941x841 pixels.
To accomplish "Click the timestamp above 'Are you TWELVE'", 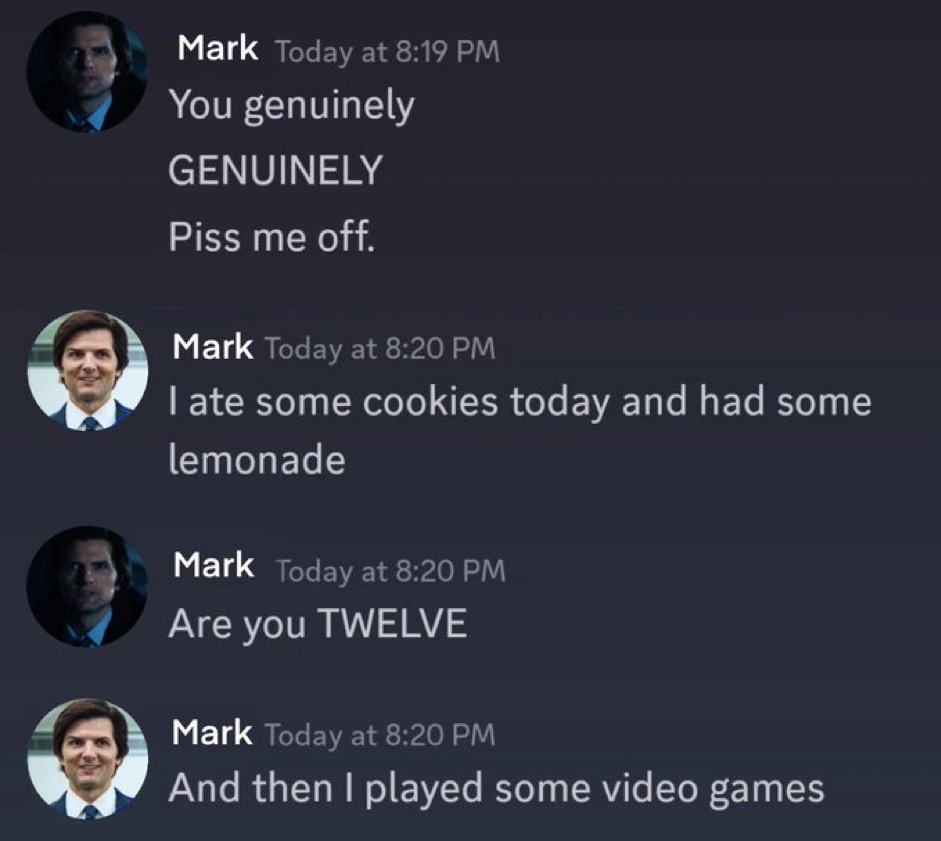I will click(391, 570).
